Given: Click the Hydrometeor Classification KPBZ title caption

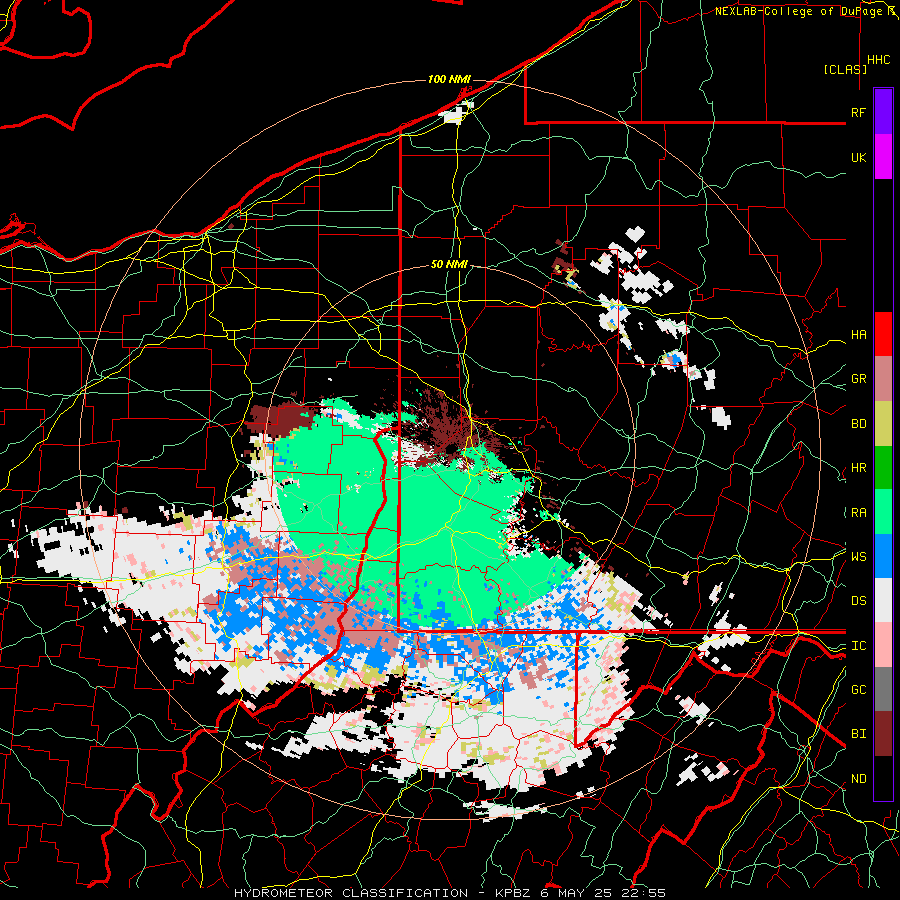Looking at the screenshot, I should [x=449, y=893].
